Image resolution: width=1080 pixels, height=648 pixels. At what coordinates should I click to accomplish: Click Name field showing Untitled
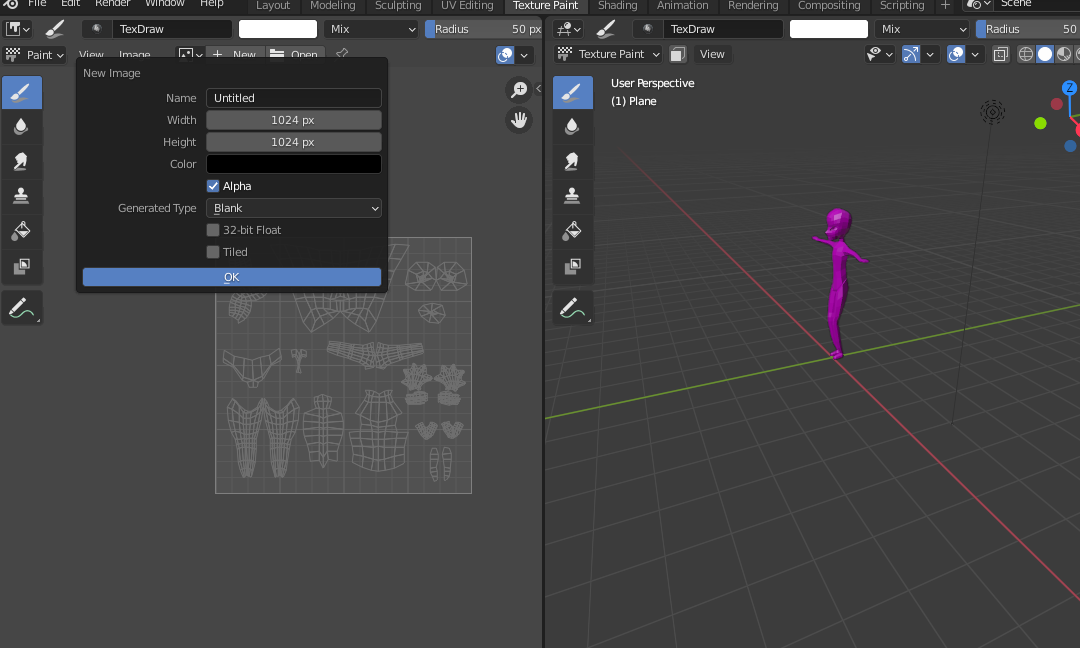point(293,98)
